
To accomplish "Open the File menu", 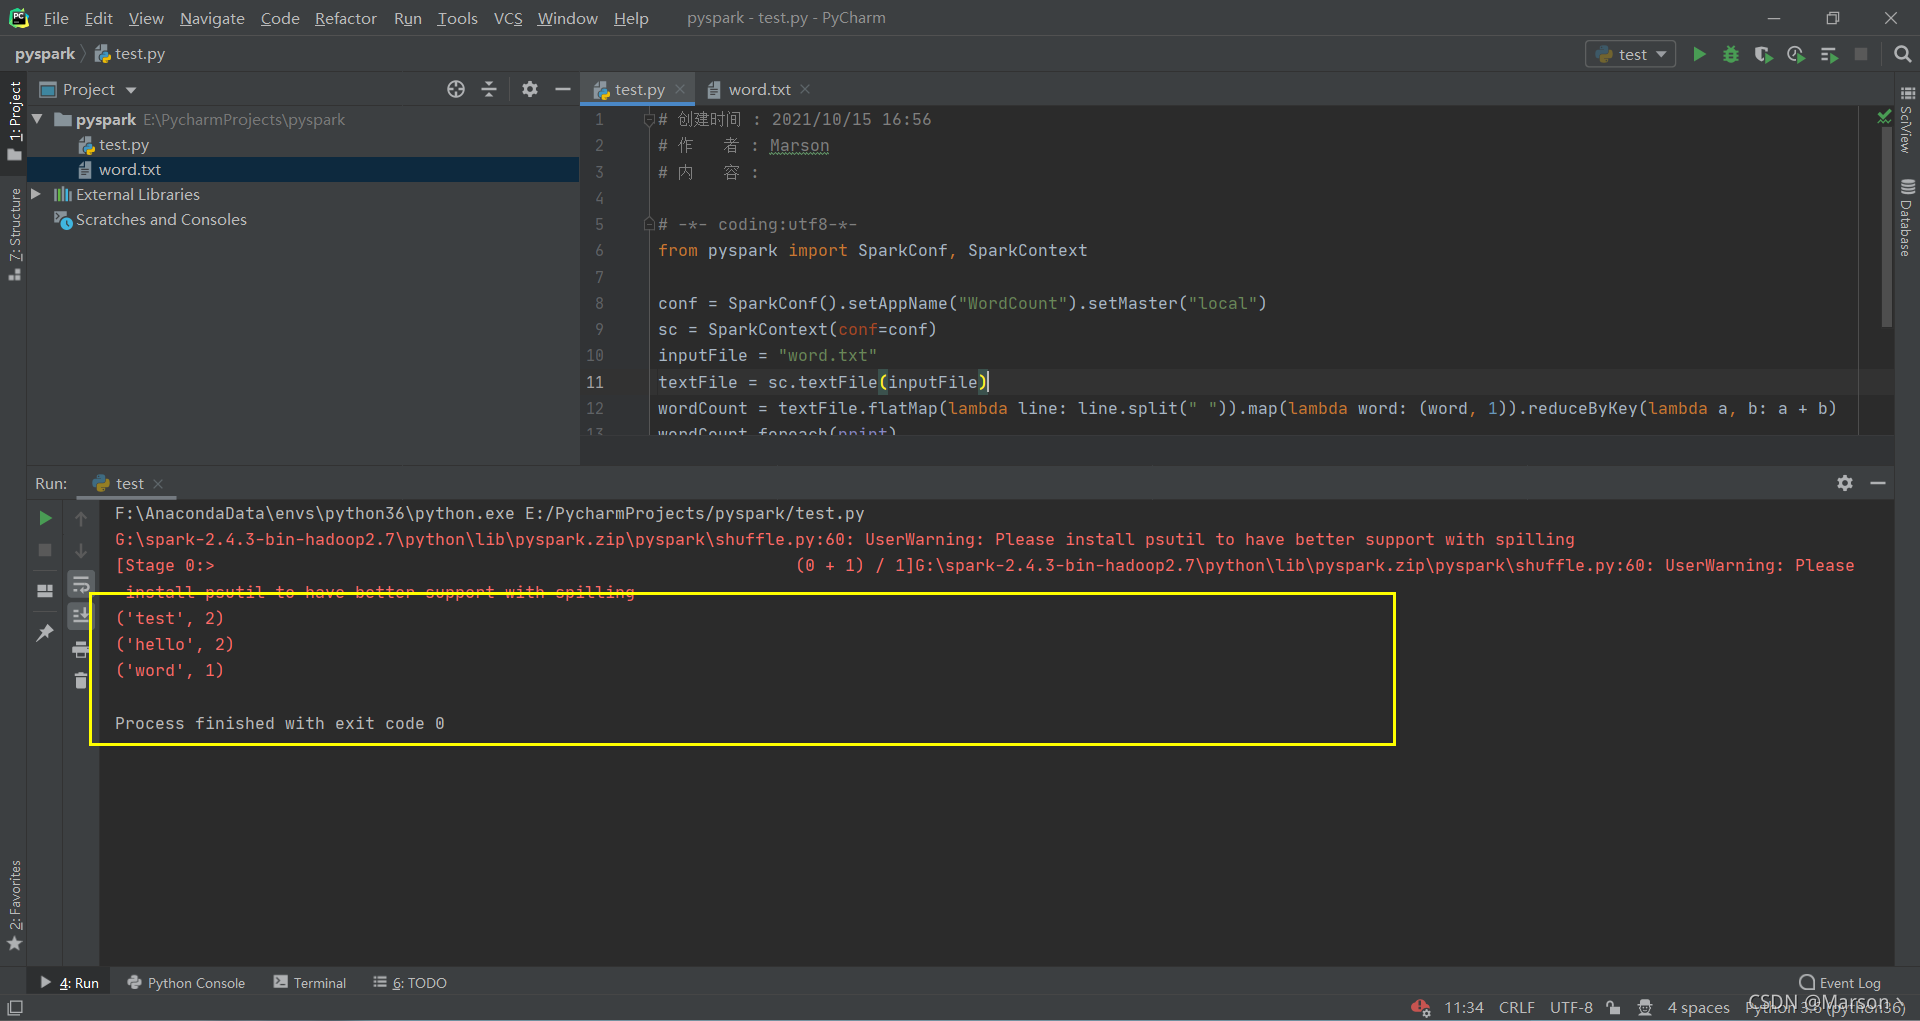I will (x=56, y=18).
